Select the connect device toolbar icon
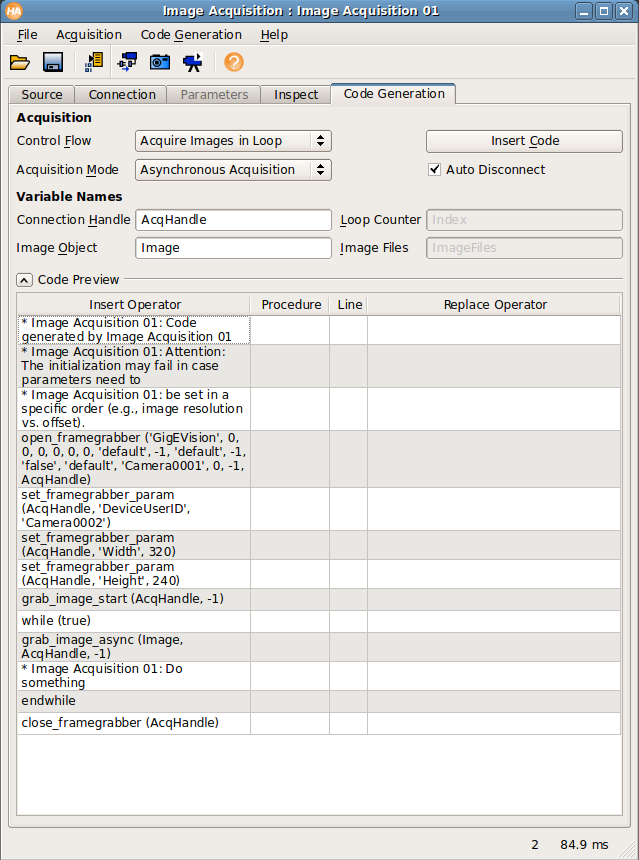 tap(126, 61)
